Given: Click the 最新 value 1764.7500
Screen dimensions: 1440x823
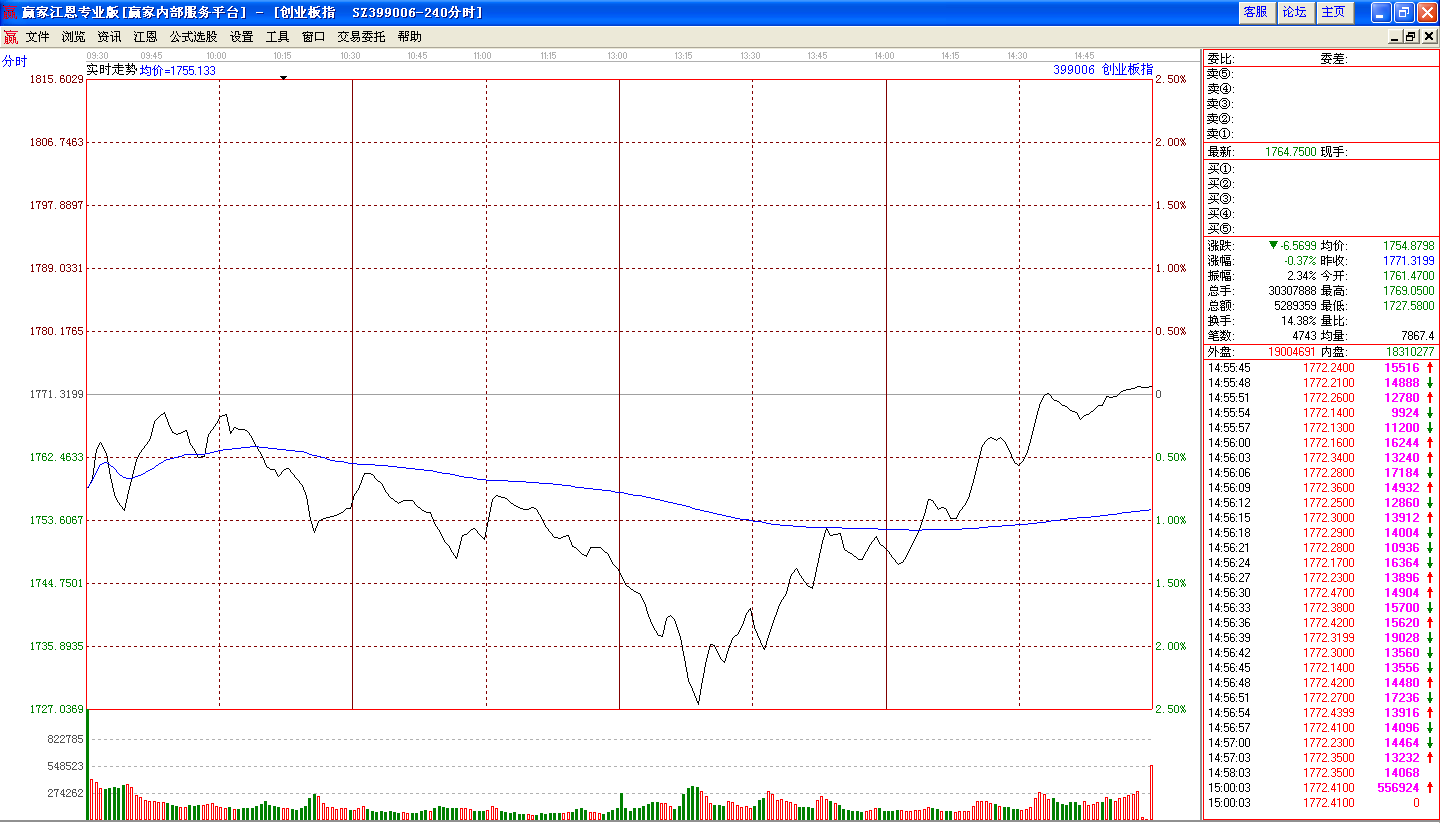Looking at the screenshot, I should 1290,152.
